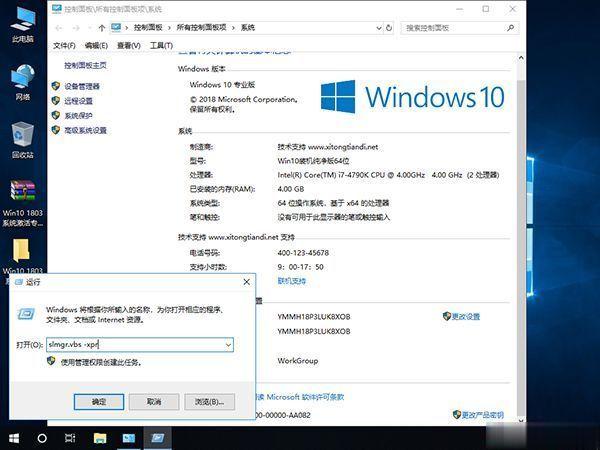Viewport: 600px width, 450px height.
Task: Click the back arrow in Control Panel
Action: point(59,27)
